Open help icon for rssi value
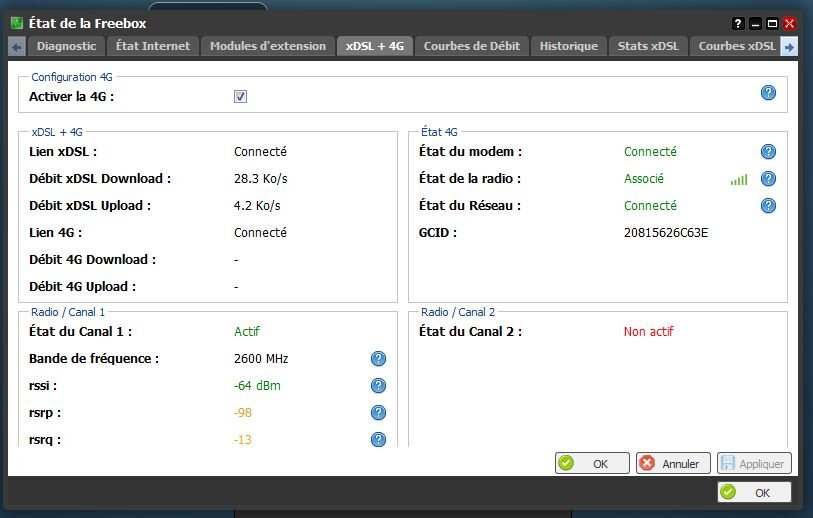Viewport: 813px width, 518px height. 378,386
